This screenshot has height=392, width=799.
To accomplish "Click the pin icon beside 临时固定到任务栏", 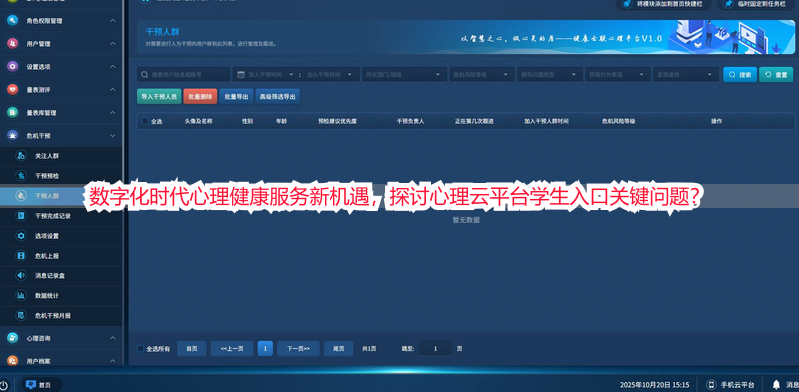I will pyautogui.click(x=728, y=4).
